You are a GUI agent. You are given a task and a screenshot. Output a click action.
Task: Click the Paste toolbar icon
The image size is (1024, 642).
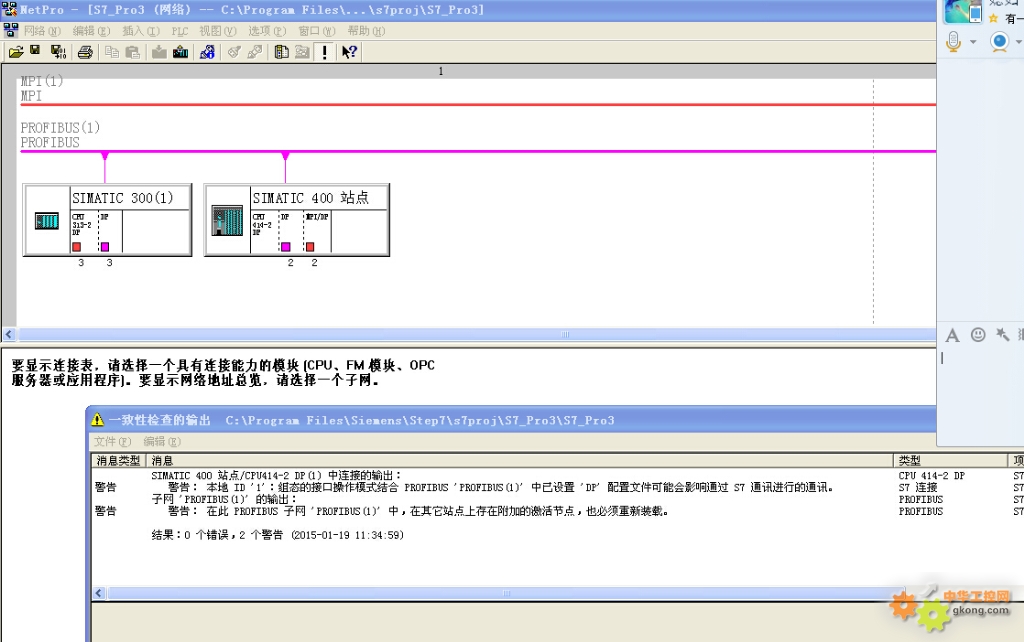pos(133,52)
